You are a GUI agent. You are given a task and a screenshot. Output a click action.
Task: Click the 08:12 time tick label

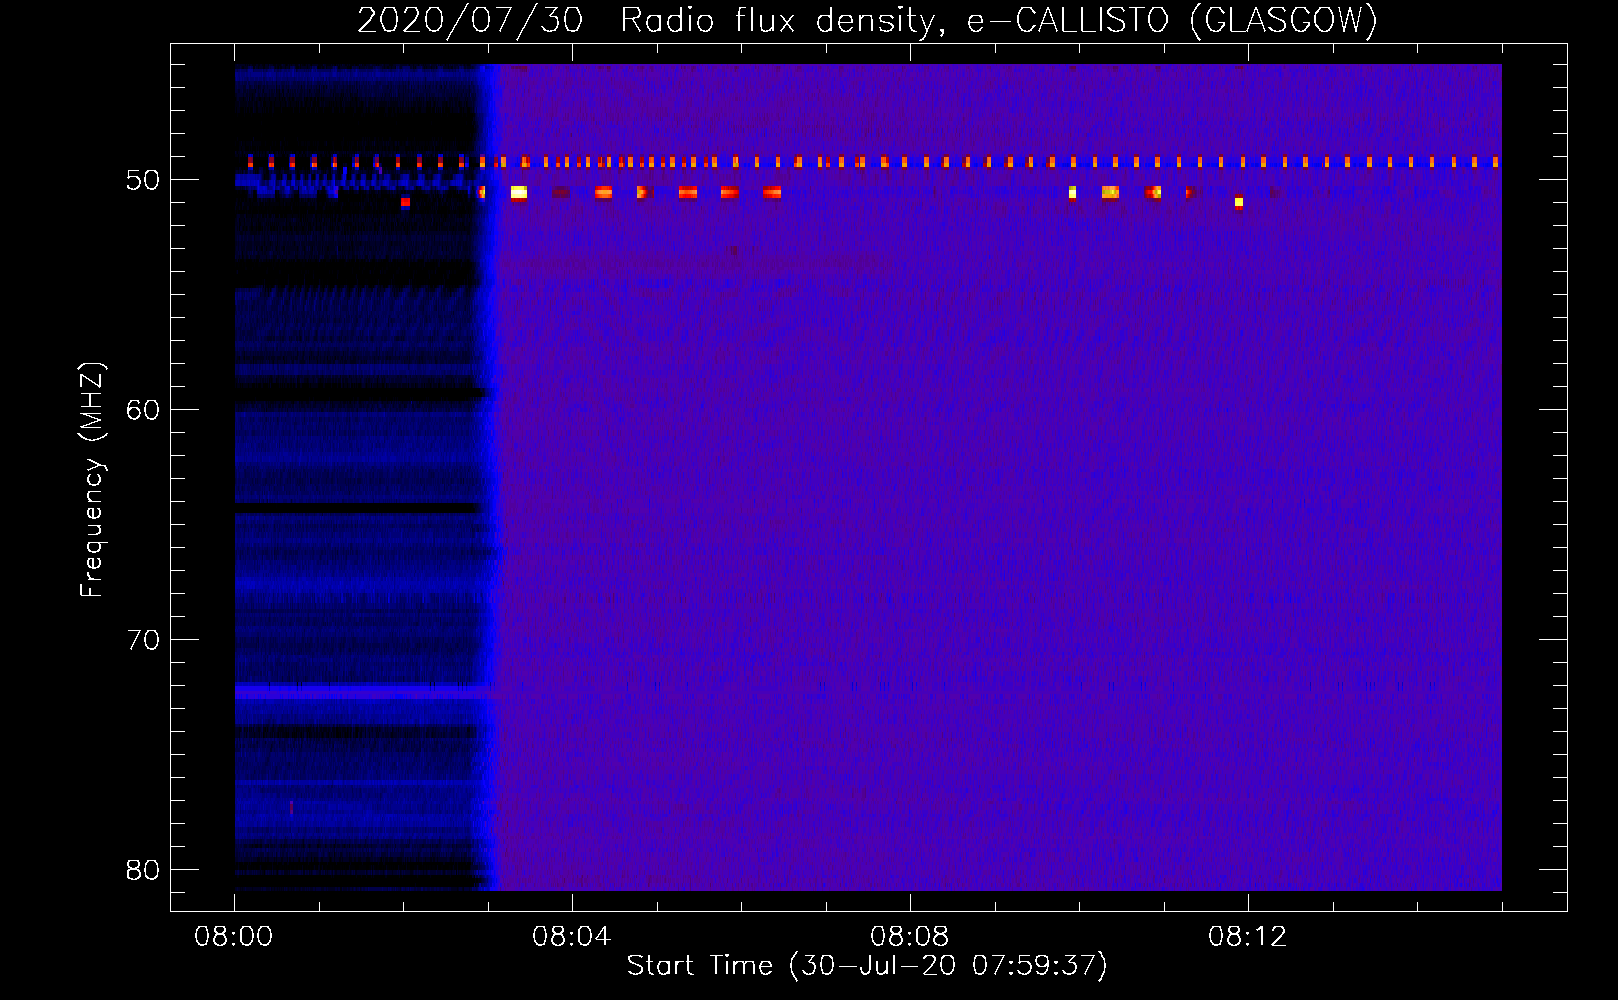[1248, 937]
